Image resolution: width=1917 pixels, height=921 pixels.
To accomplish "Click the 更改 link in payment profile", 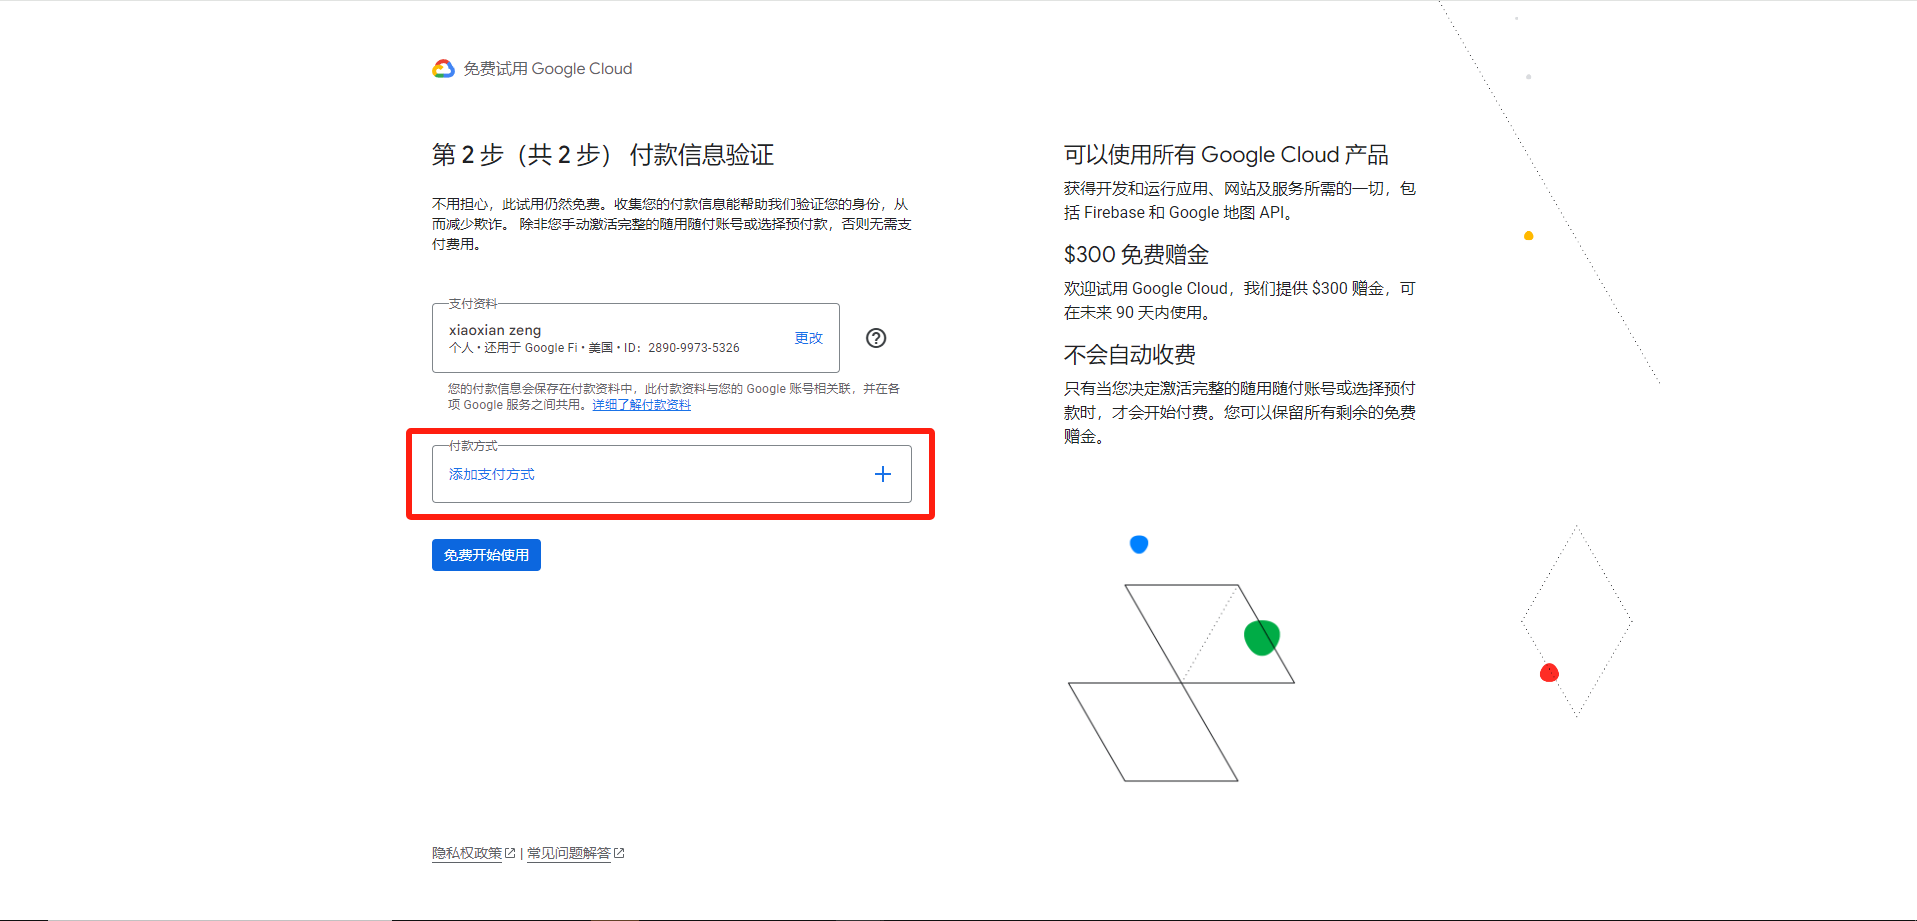I will tap(809, 338).
